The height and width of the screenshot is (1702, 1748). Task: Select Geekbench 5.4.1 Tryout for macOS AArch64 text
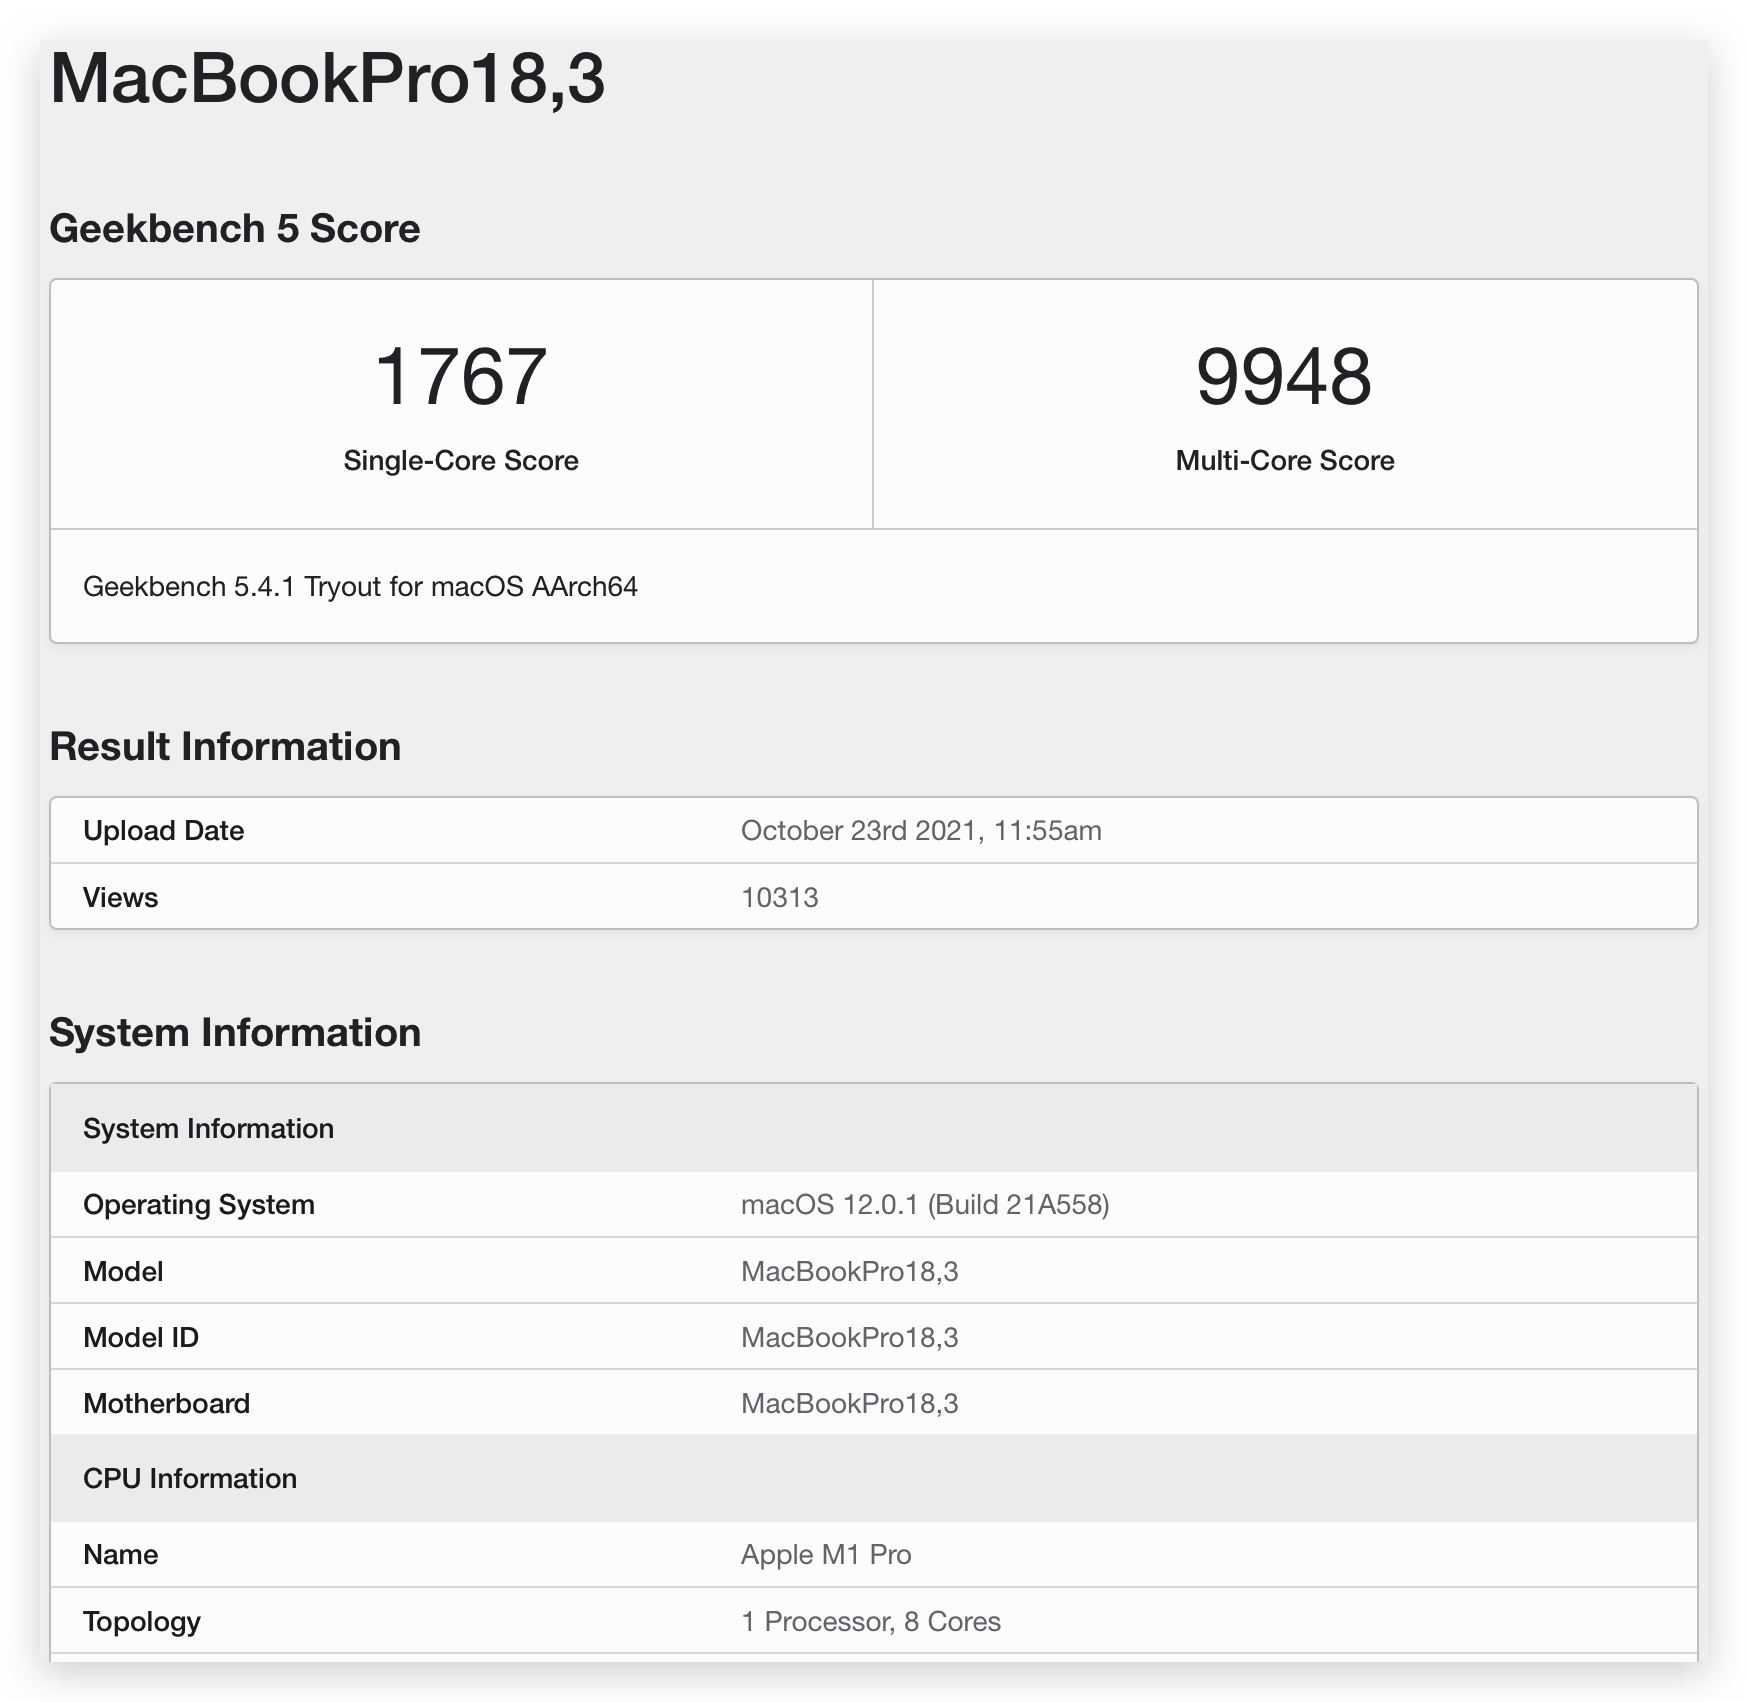click(x=360, y=586)
